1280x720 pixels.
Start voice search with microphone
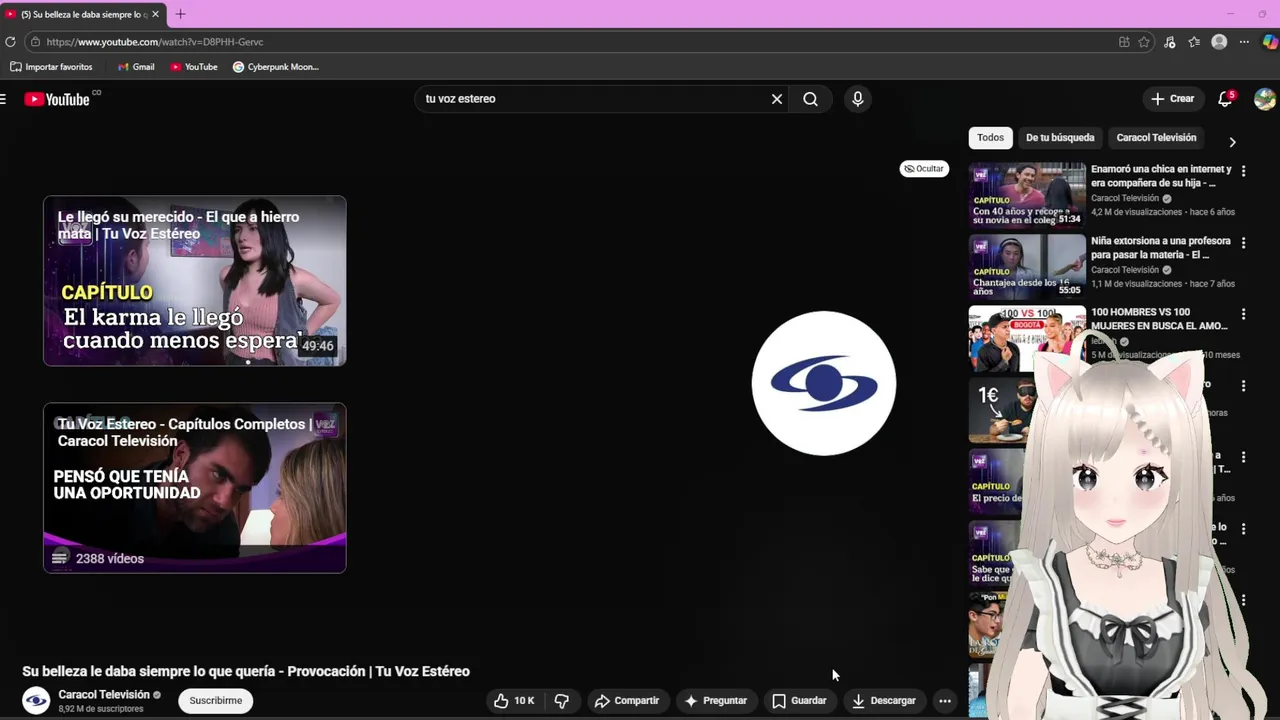tap(857, 99)
